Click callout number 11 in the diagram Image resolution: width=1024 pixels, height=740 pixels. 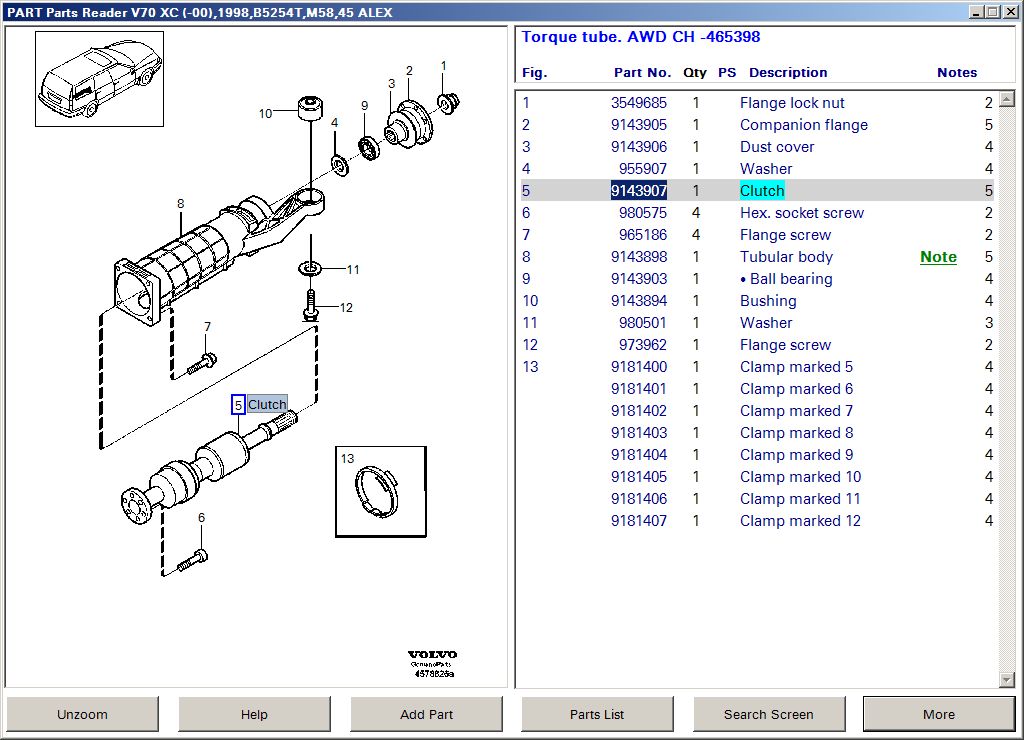pos(353,269)
